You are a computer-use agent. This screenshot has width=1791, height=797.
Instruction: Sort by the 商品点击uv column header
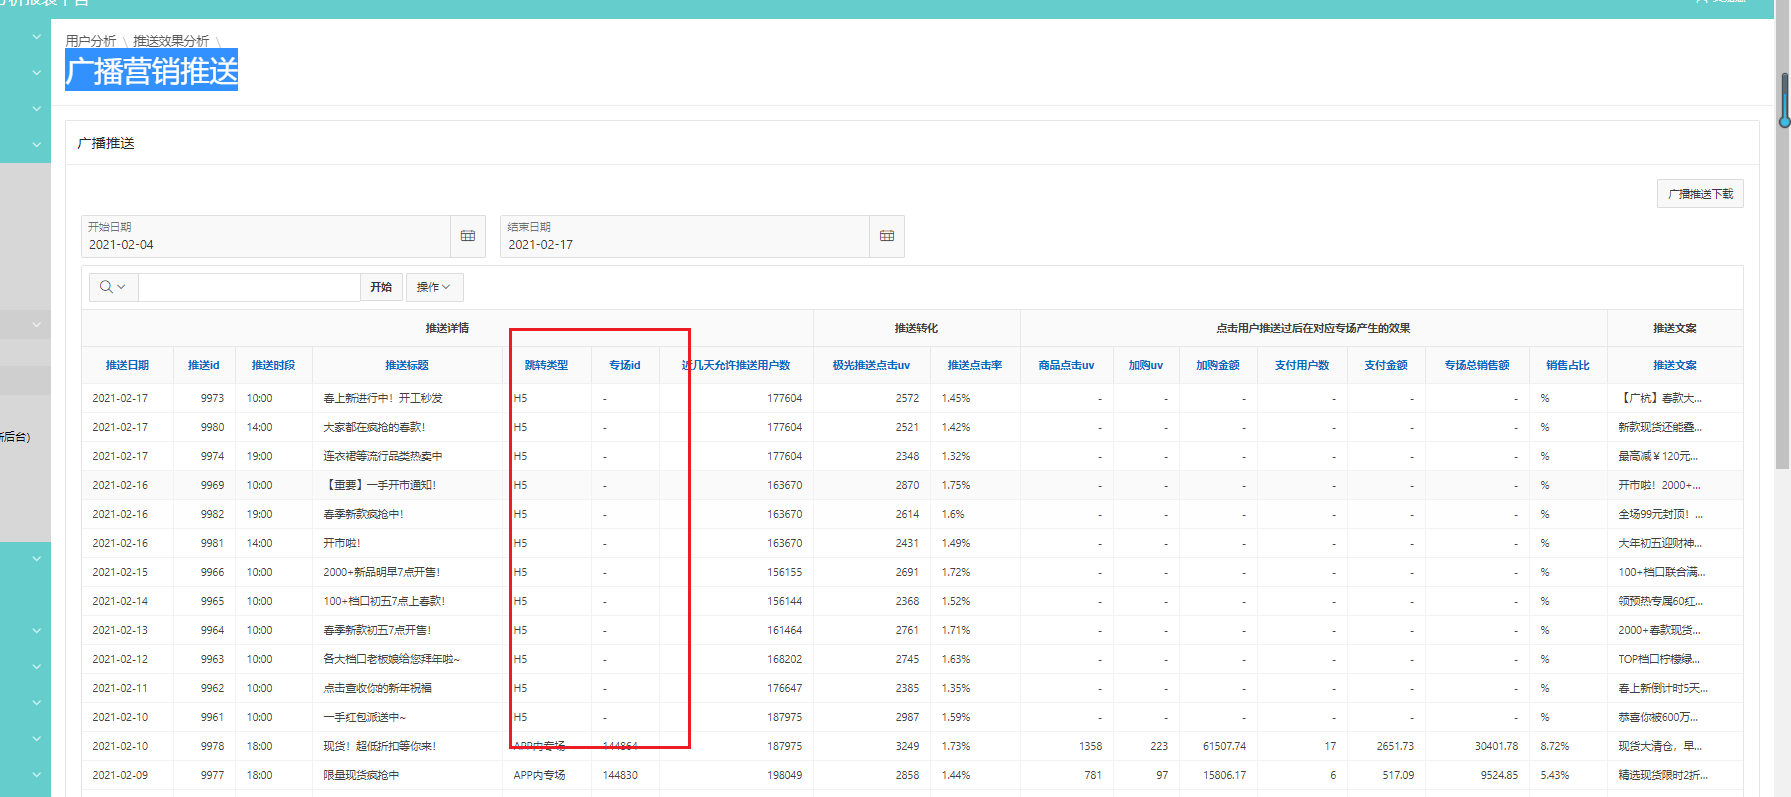pyautogui.click(x=1066, y=365)
